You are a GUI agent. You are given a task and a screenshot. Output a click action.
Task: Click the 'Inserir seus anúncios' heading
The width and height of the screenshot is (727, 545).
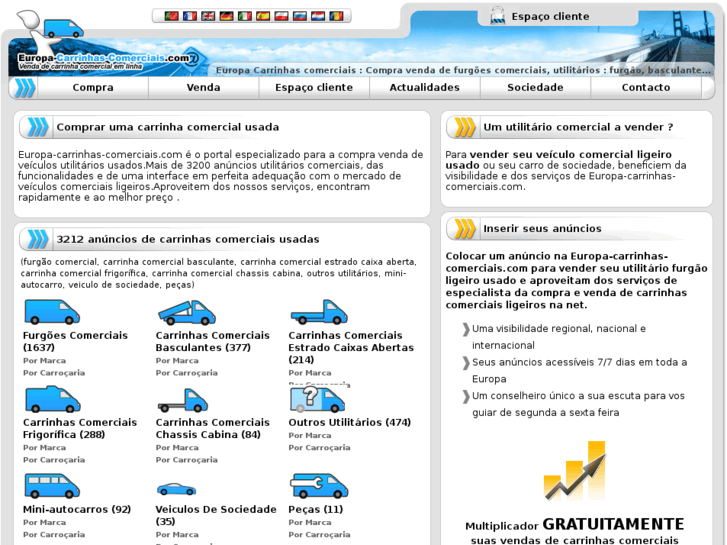pyautogui.click(x=542, y=228)
